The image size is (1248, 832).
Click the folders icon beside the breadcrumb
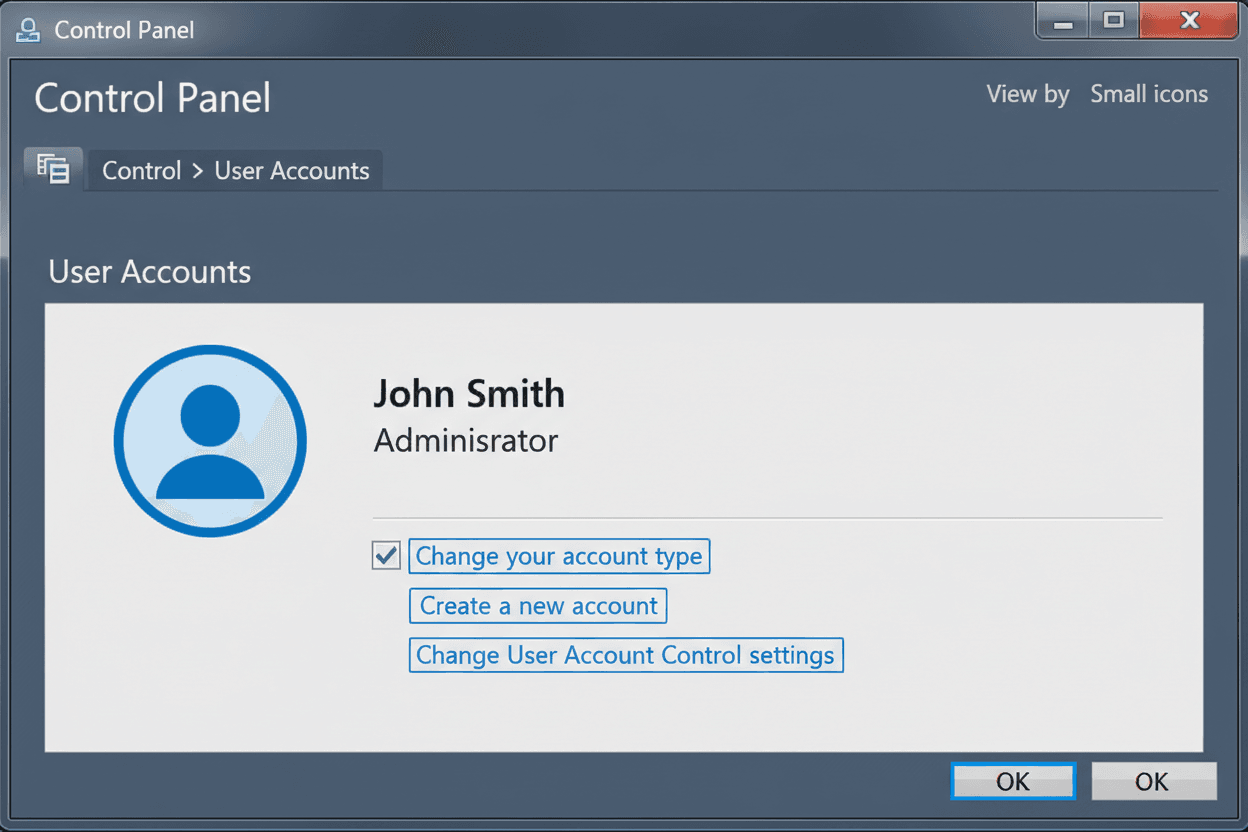(52, 168)
